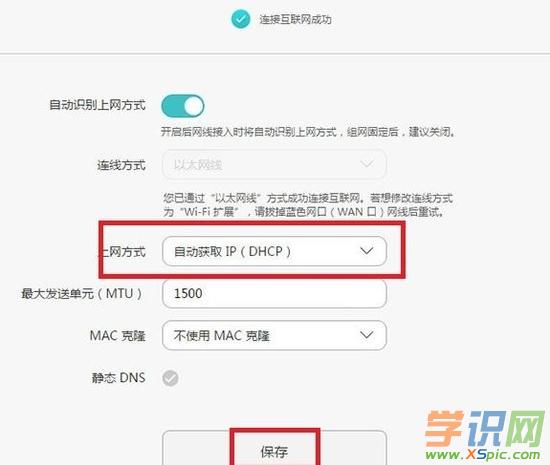Open the www.XSpic.com watermark link
Screen dimensions: 550x465
(x=483, y=455)
